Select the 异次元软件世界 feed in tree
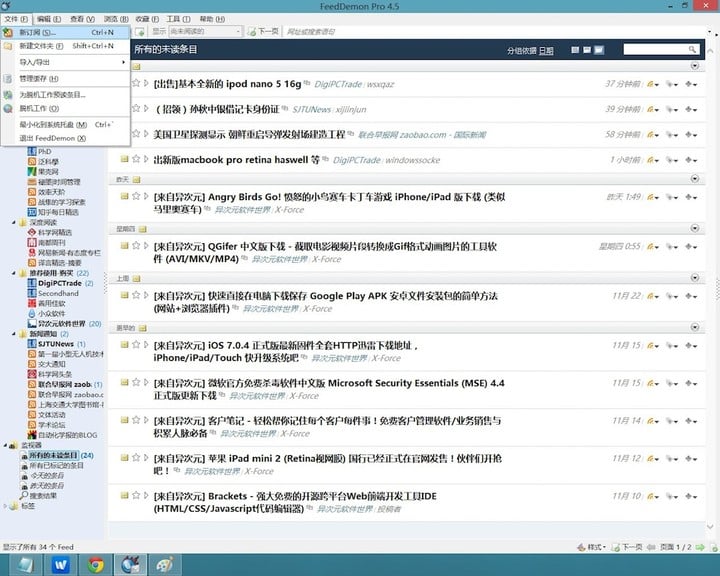This screenshot has height=576, width=720. pyautogui.click(x=62, y=323)
